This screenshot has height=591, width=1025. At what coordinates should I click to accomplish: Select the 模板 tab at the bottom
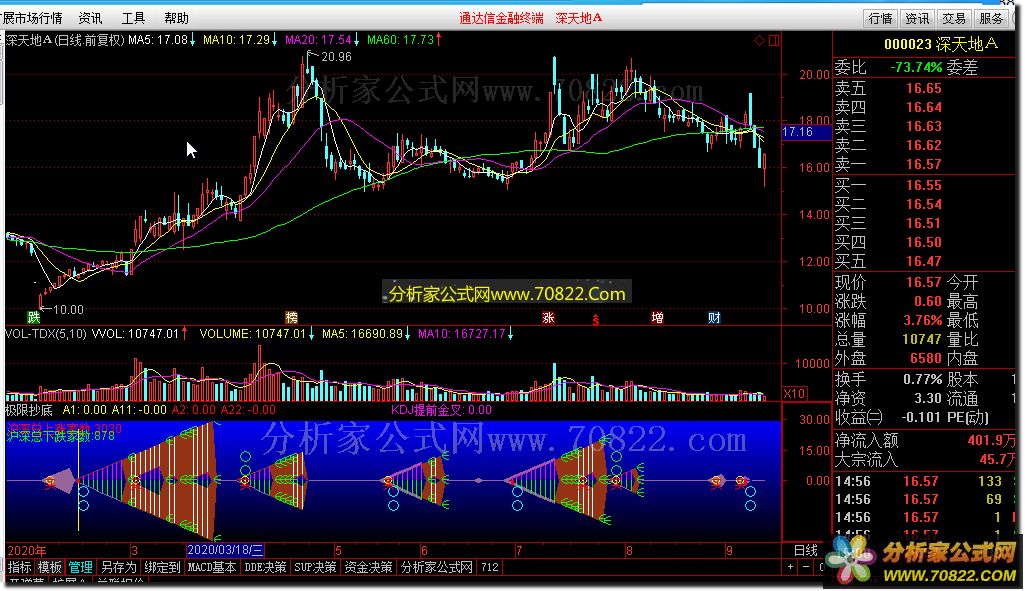(50, 567)
